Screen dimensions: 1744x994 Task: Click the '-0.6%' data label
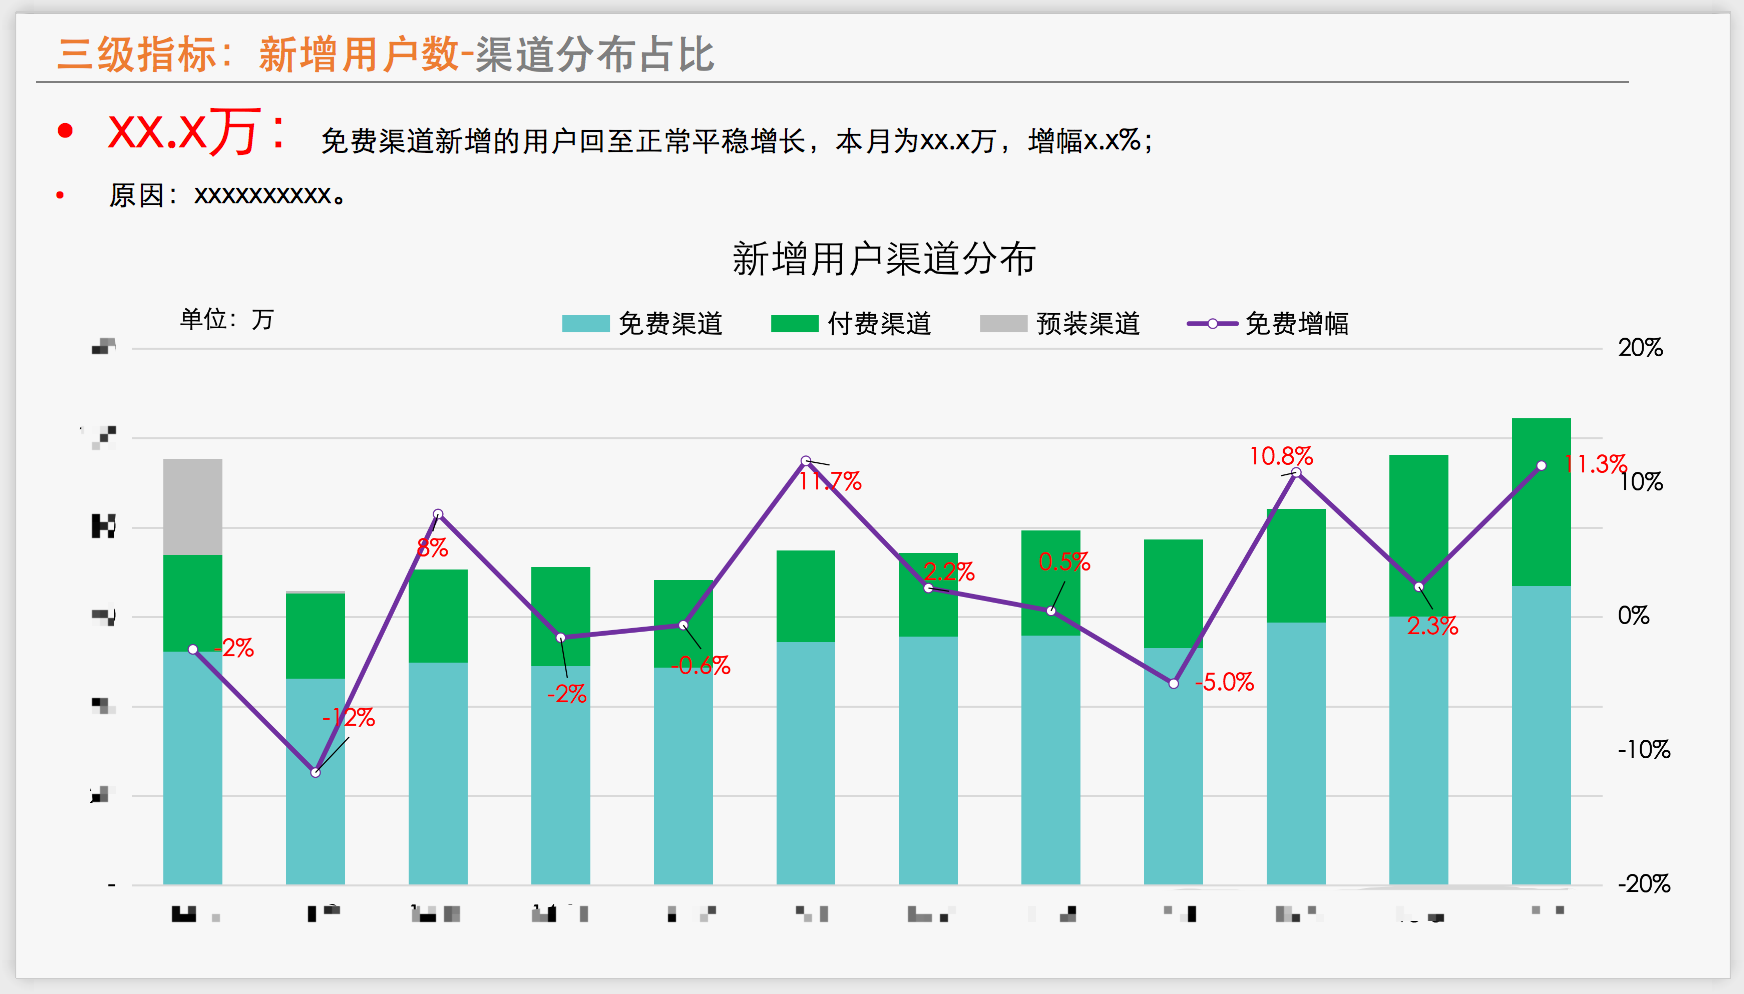(x=701, y=665)
